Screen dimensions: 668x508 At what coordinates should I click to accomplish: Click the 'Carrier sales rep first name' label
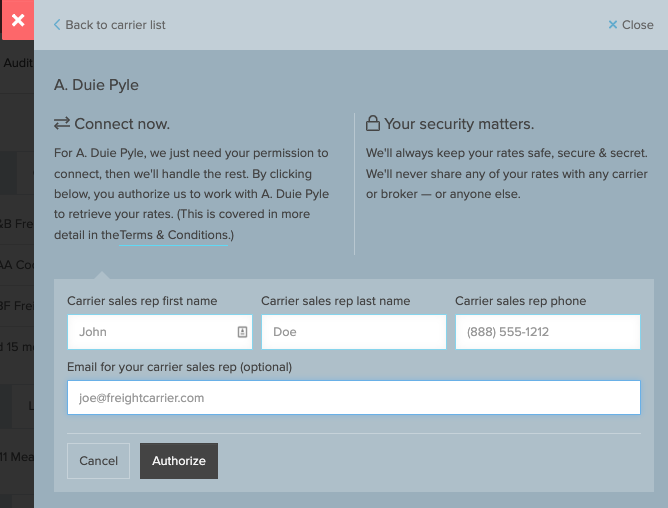(x=142, y=301)
